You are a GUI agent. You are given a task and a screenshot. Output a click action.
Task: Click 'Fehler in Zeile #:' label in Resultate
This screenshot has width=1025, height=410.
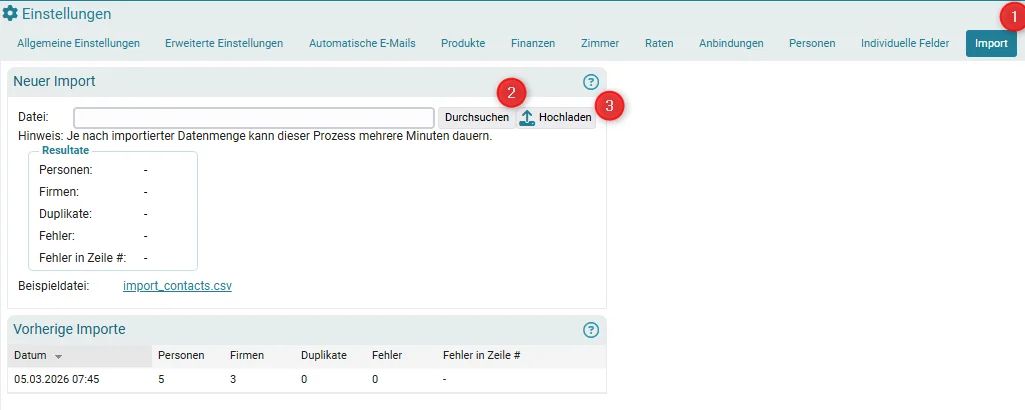tap(82, 258)
